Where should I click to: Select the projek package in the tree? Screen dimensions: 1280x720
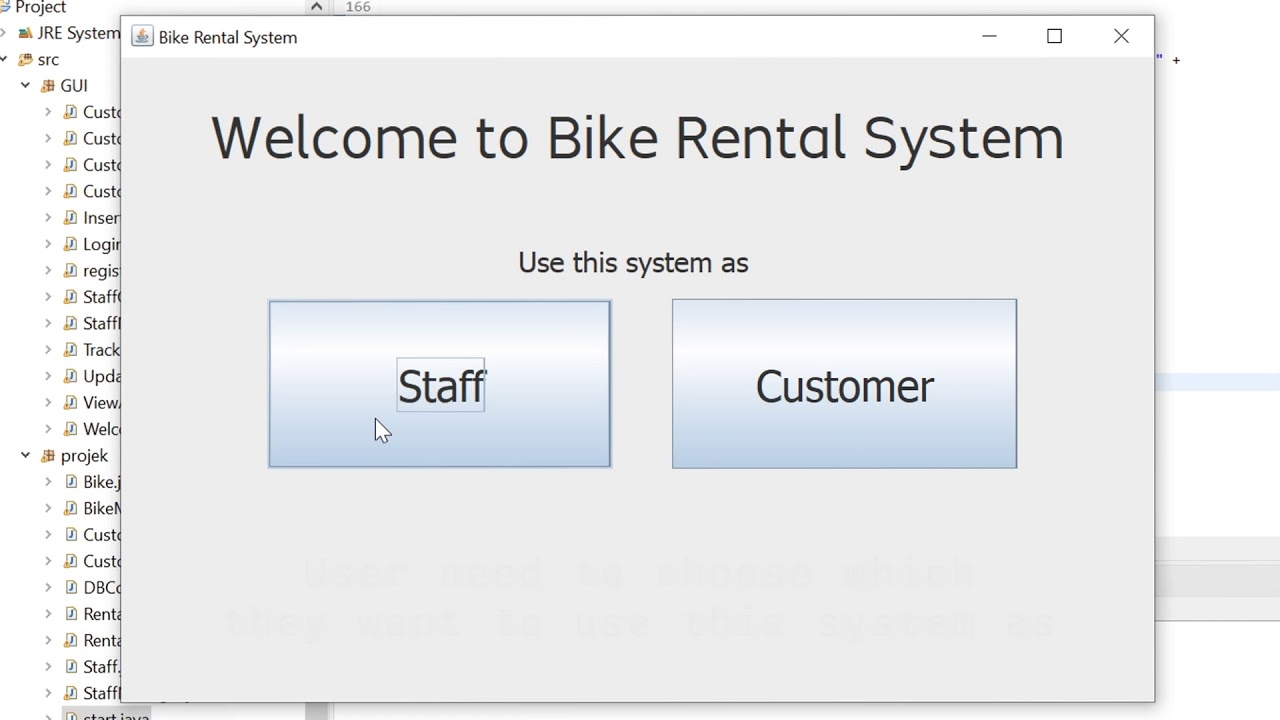[84, 455]
